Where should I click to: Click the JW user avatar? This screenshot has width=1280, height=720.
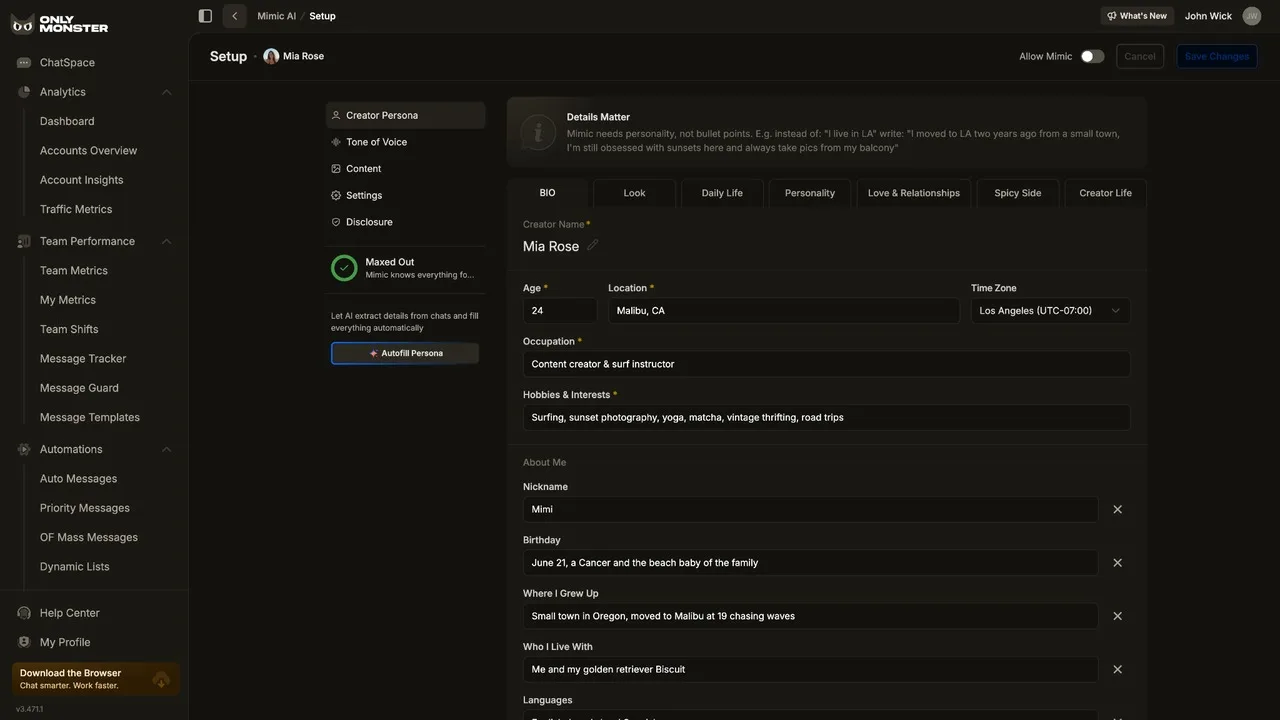click(x=1252, y=16)
